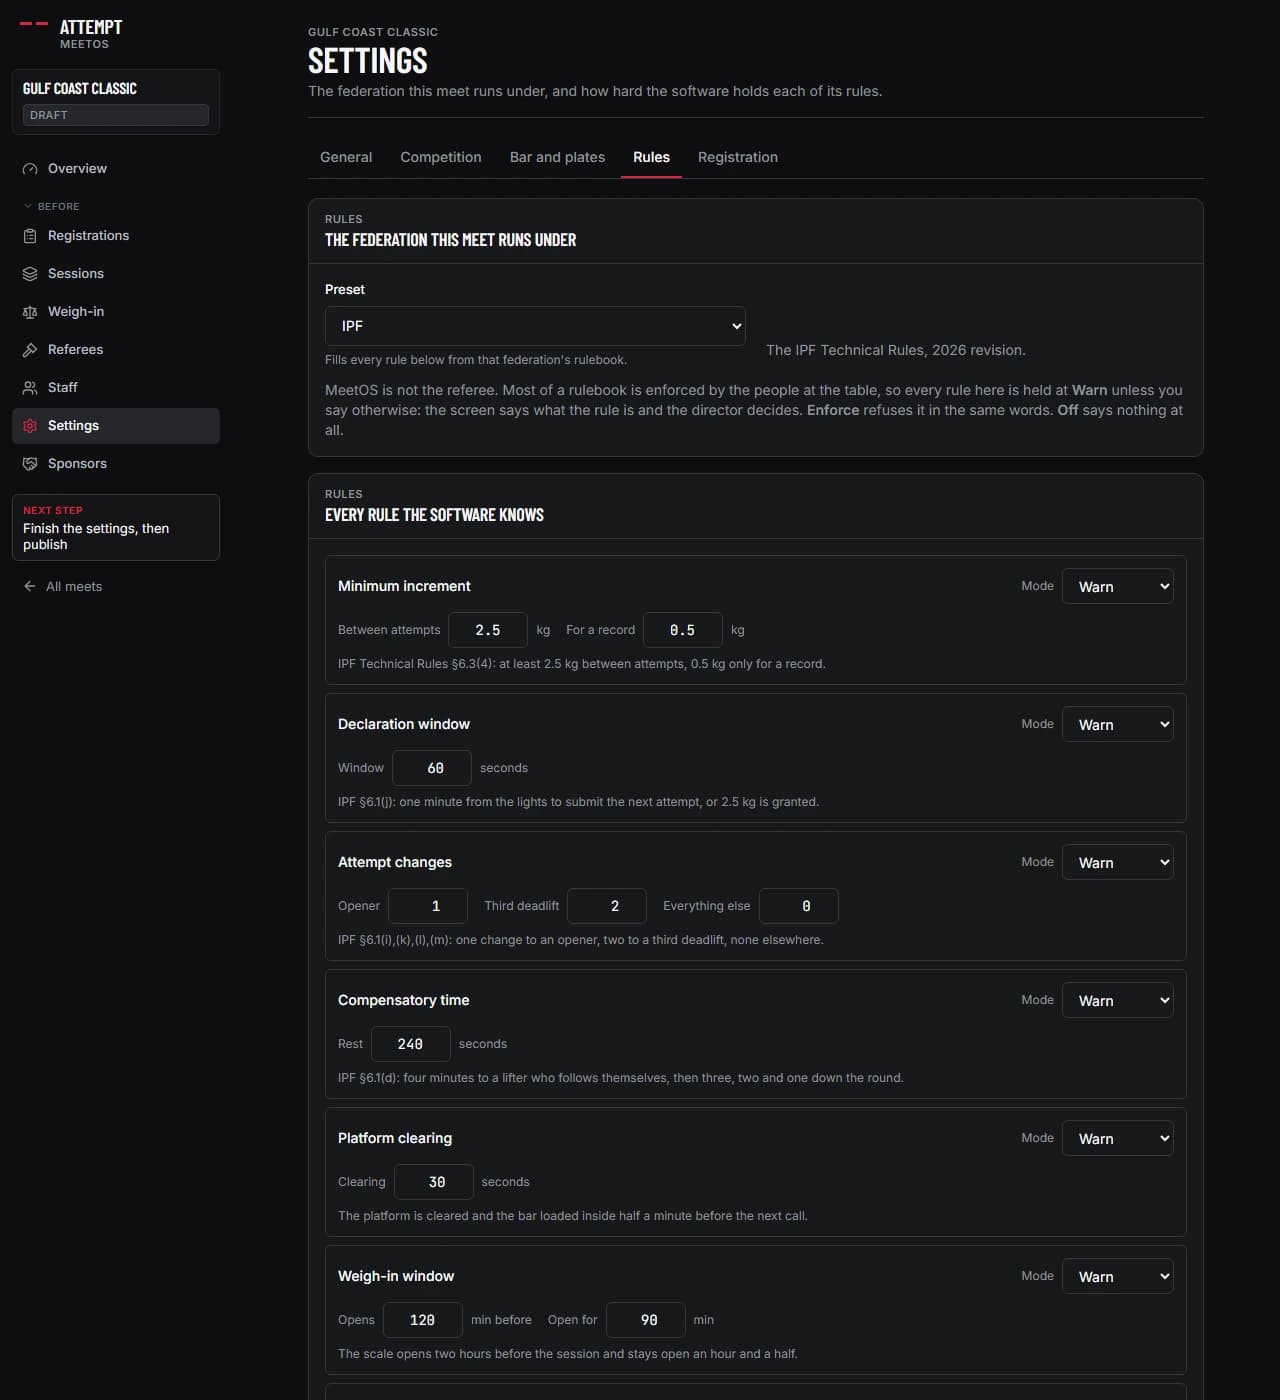Click 'The IPF Technical Rules, 2026 revision.' text
This screenshot has height=1400, width=1280.
tap(896, 350)
